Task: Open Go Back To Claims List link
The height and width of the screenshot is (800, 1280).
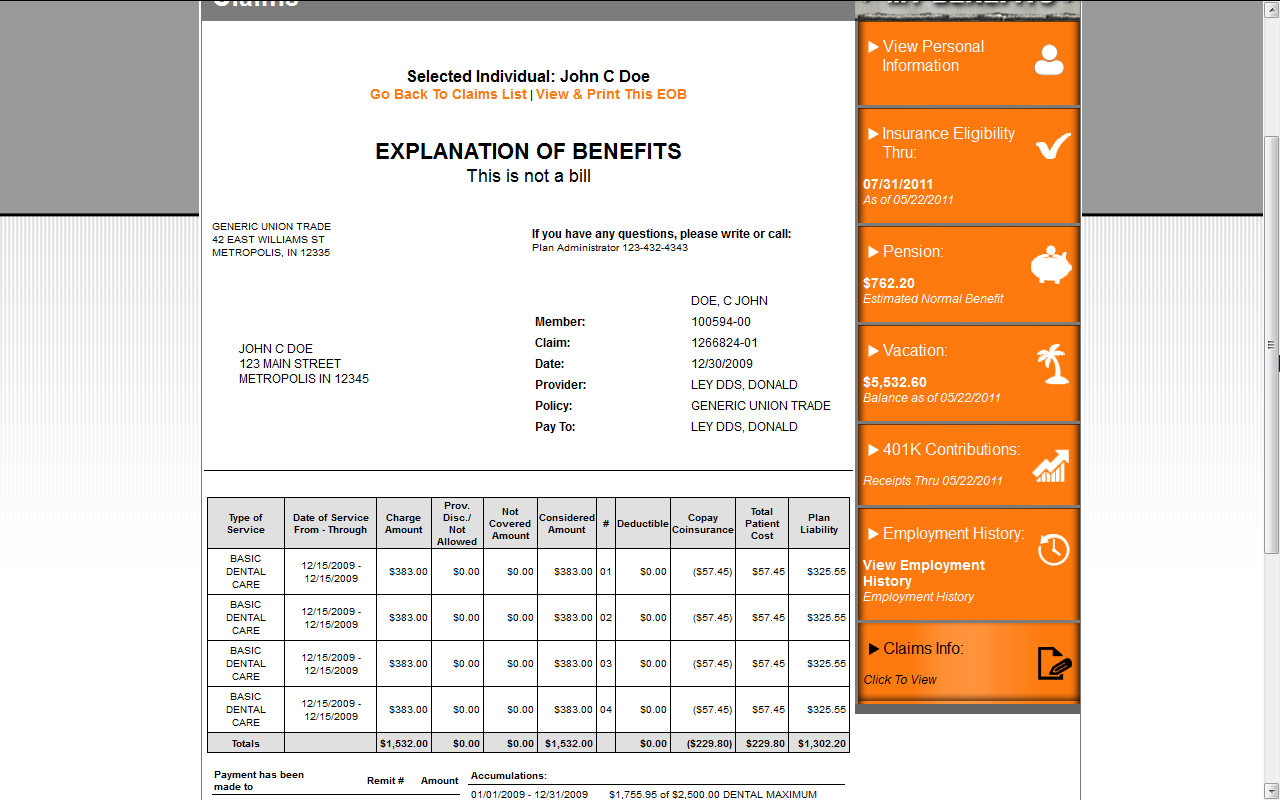Action: coord(448,94)
